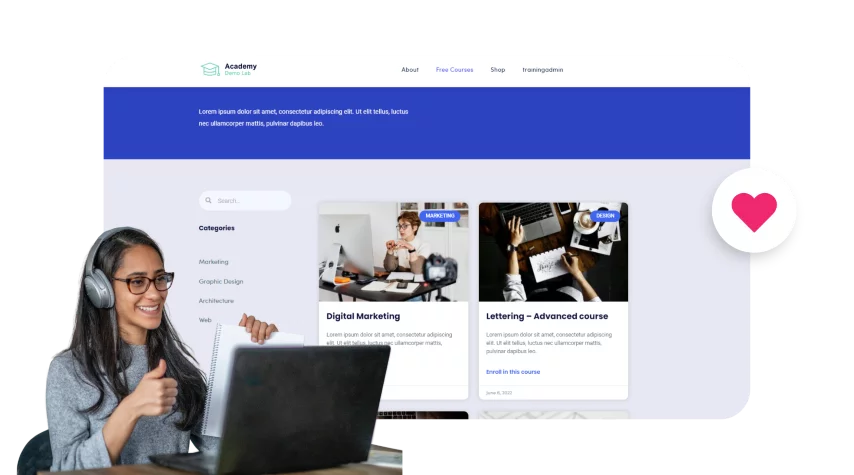Click the Lettering – Advanced course title

coord(547,316)
